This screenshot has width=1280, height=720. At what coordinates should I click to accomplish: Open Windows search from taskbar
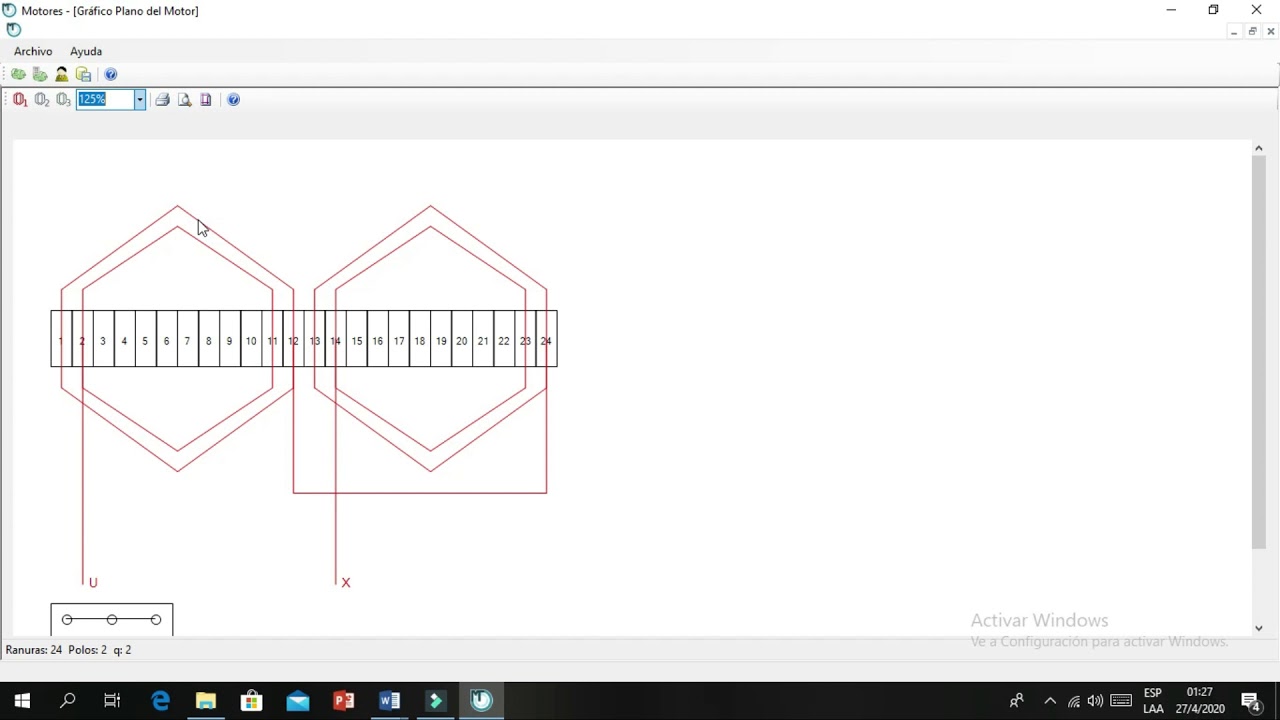(67, 700)
